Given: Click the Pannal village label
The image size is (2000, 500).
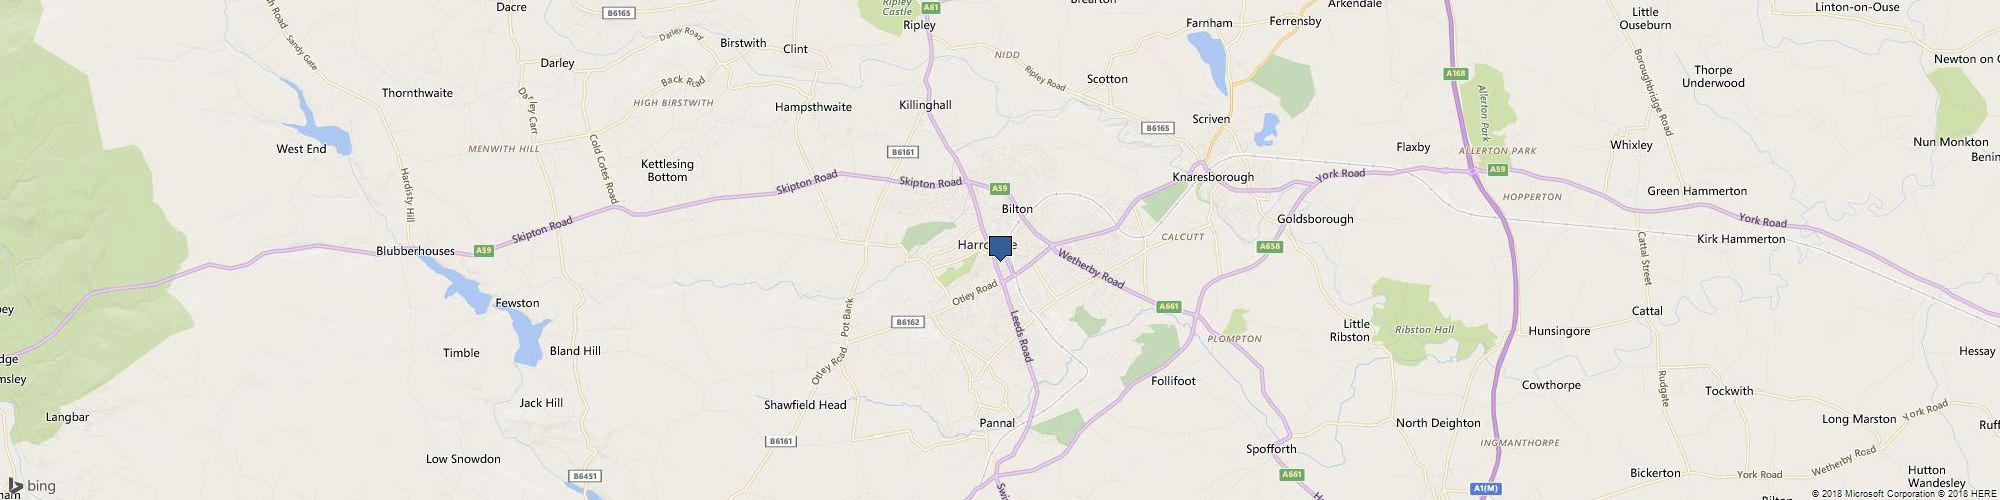Looking at the screenshot, I should tap(997, 423).
